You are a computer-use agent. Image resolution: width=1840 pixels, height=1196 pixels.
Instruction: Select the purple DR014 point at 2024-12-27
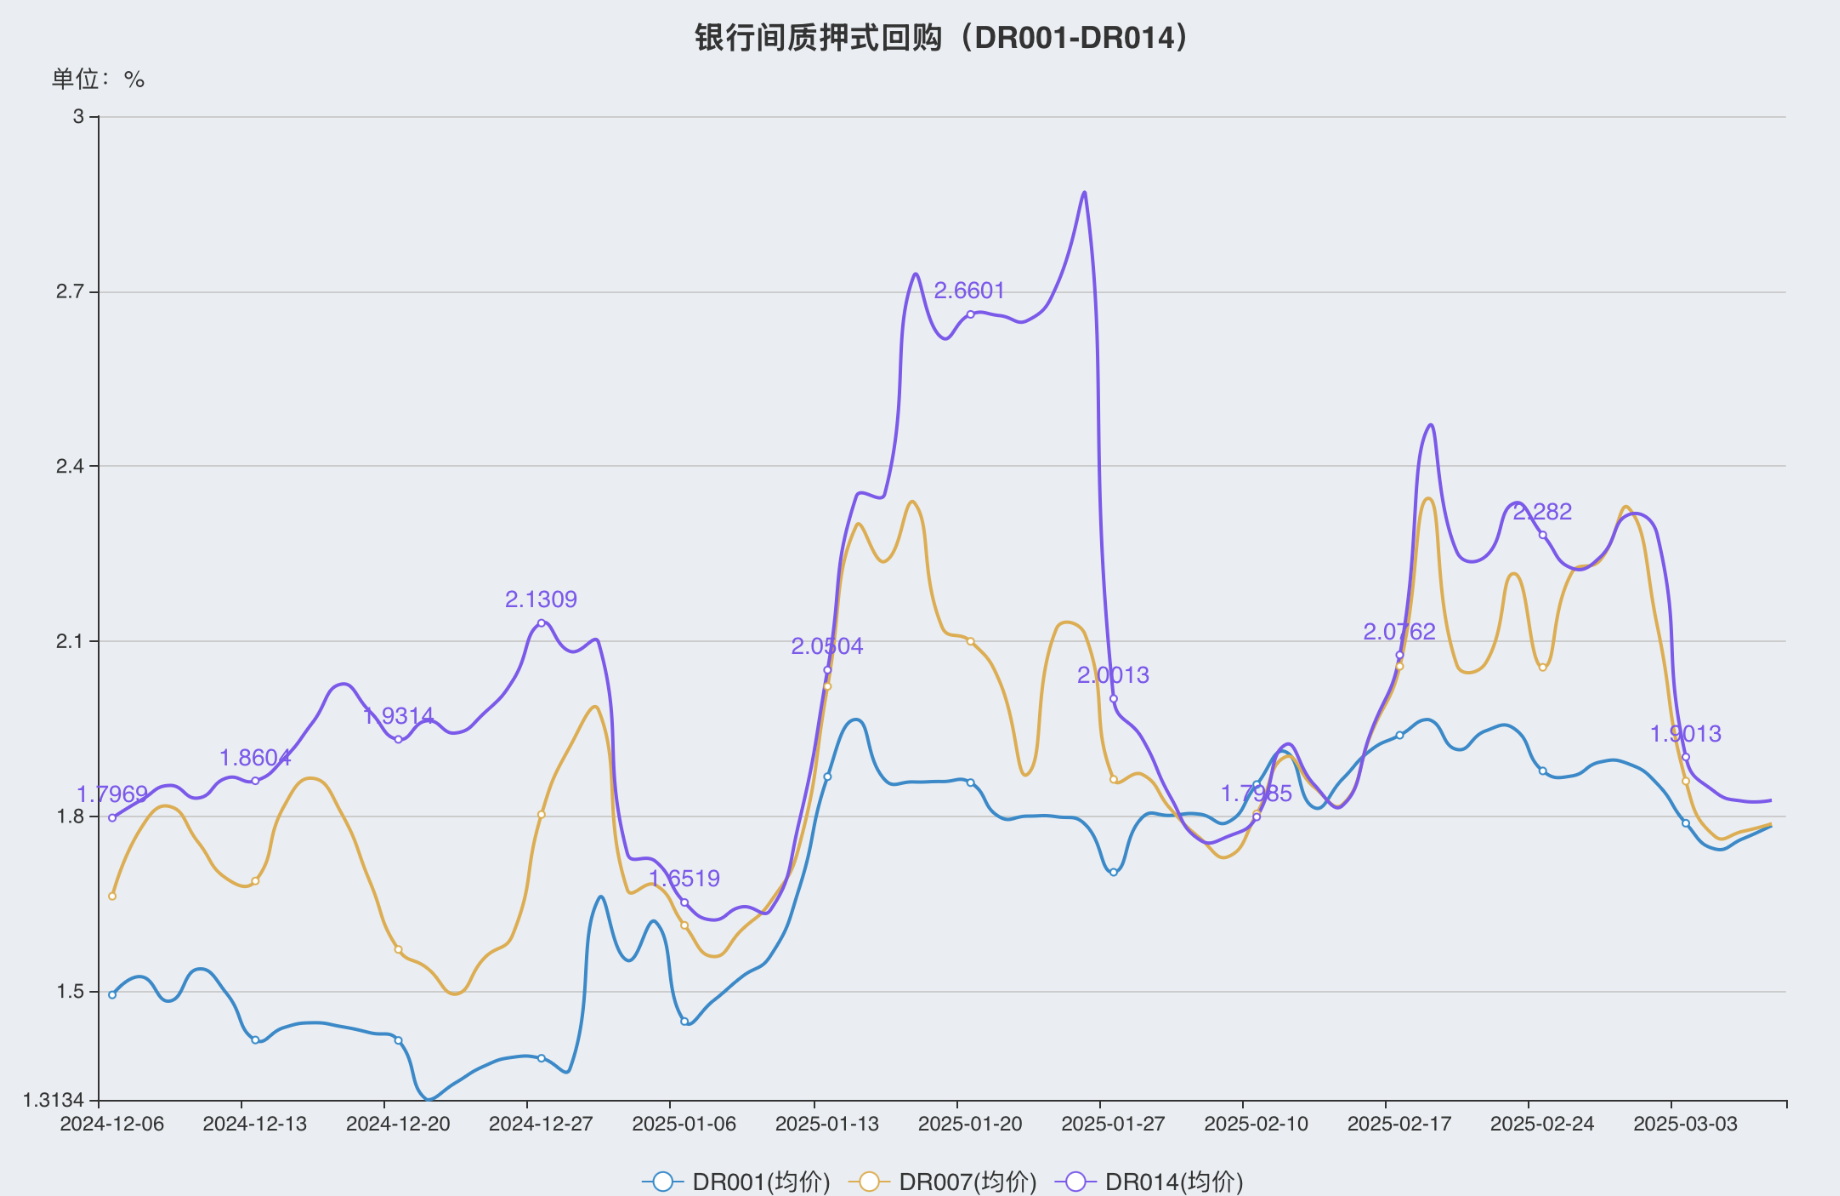point(541,623)
